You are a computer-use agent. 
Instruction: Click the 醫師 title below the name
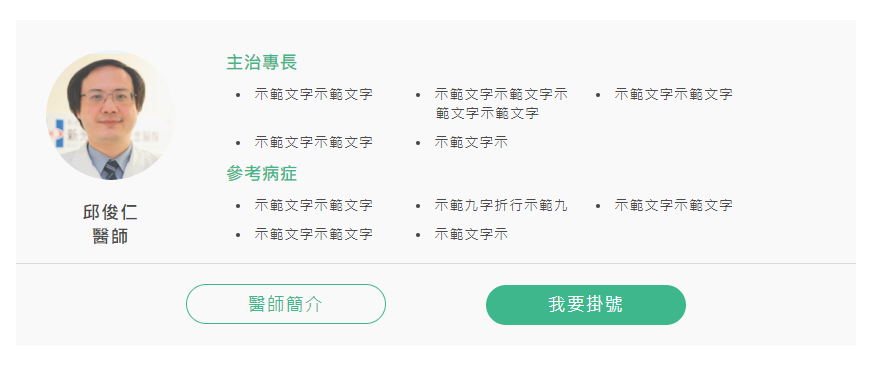[111, 236]
